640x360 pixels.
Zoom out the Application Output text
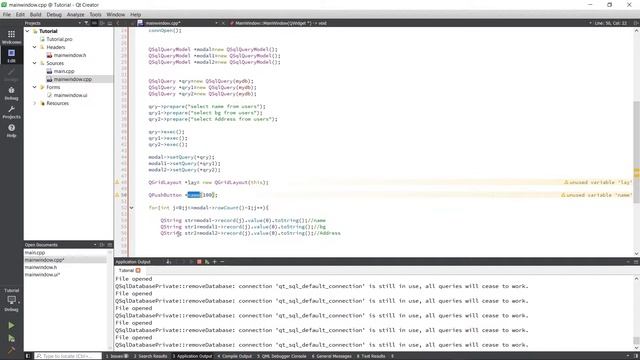point(222,262)
